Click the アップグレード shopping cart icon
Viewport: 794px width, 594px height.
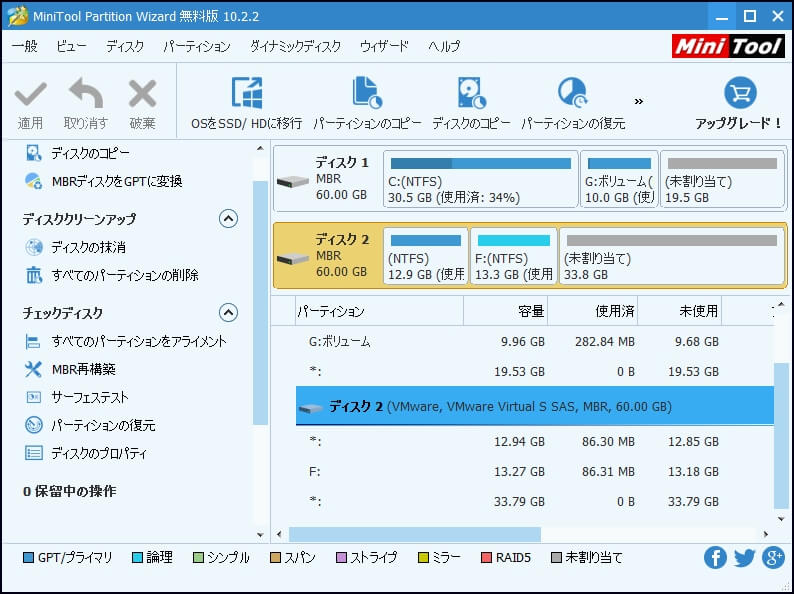(740, 93)
